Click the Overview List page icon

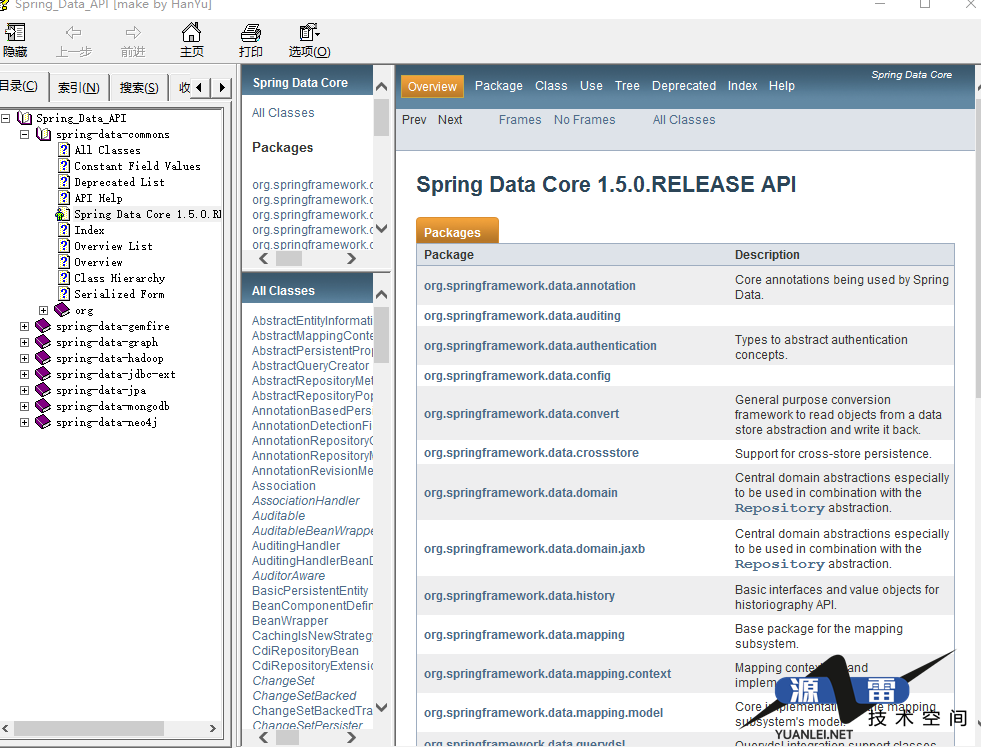coord(64,246)
